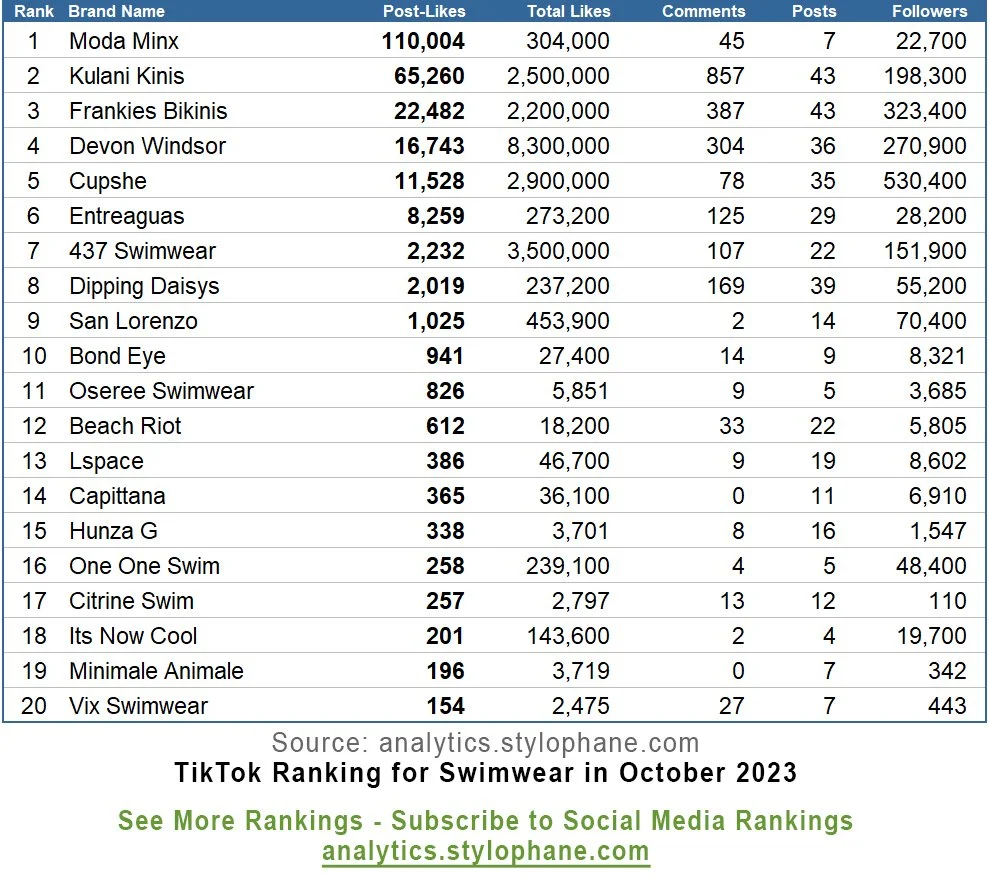The width and height of the screenshot is (989, 878).
Task: Select the Moda Minx brand name
Action: click(124, 41)
